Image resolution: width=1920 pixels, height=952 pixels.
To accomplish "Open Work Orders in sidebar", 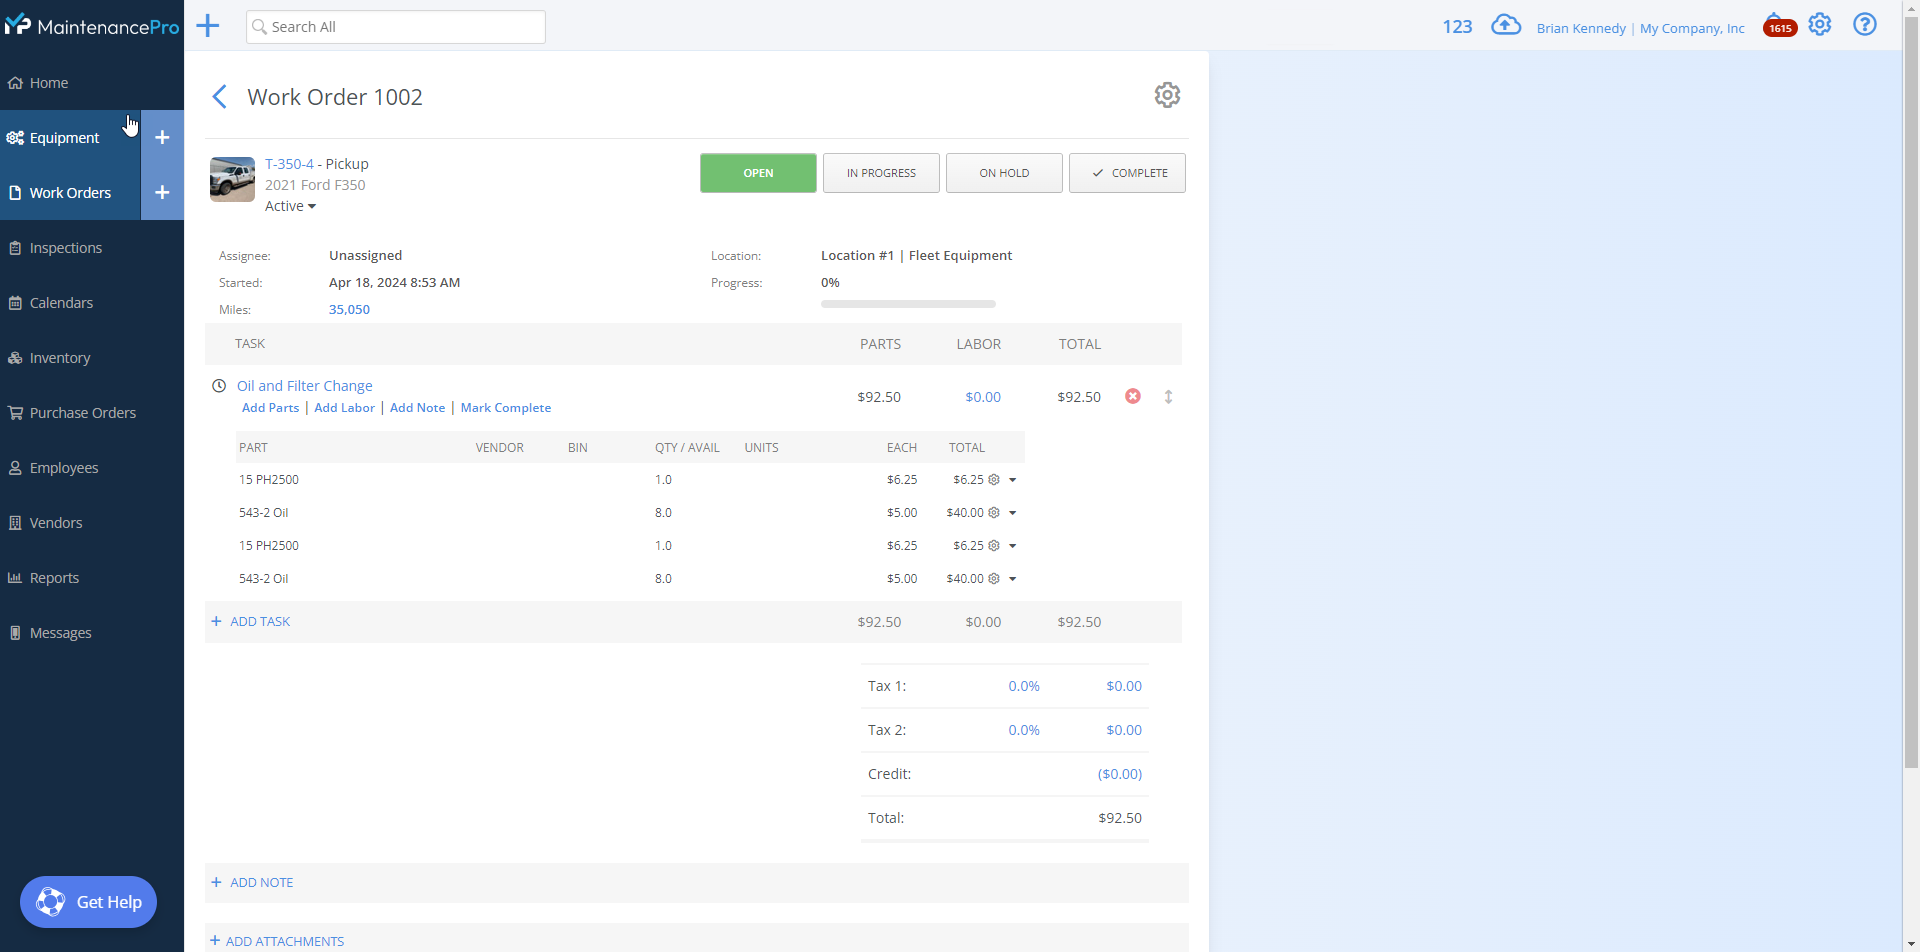I will point(70,193).
